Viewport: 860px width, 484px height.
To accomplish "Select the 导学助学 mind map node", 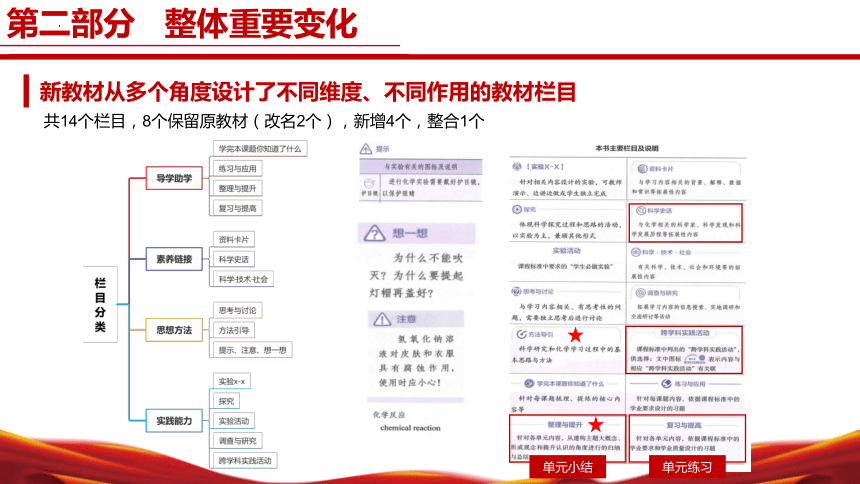I will coord(174,178).
